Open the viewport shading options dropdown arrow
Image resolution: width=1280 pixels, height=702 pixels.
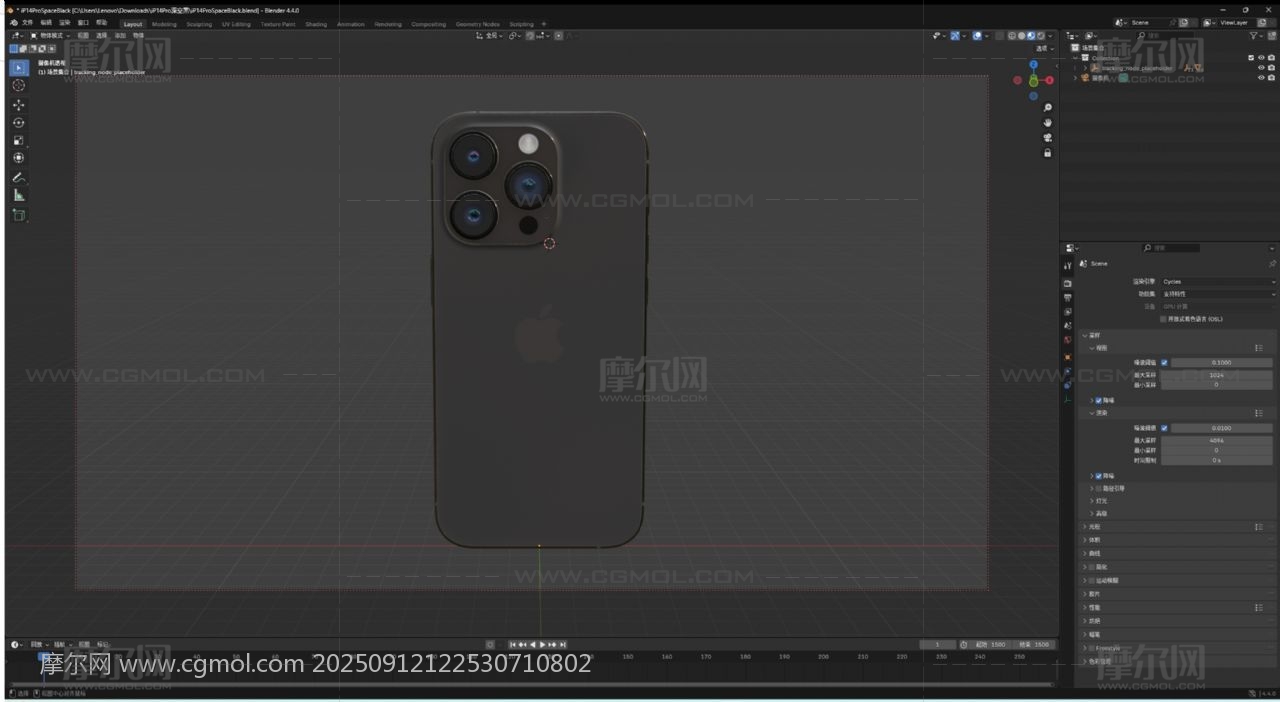coord(1050,36)
